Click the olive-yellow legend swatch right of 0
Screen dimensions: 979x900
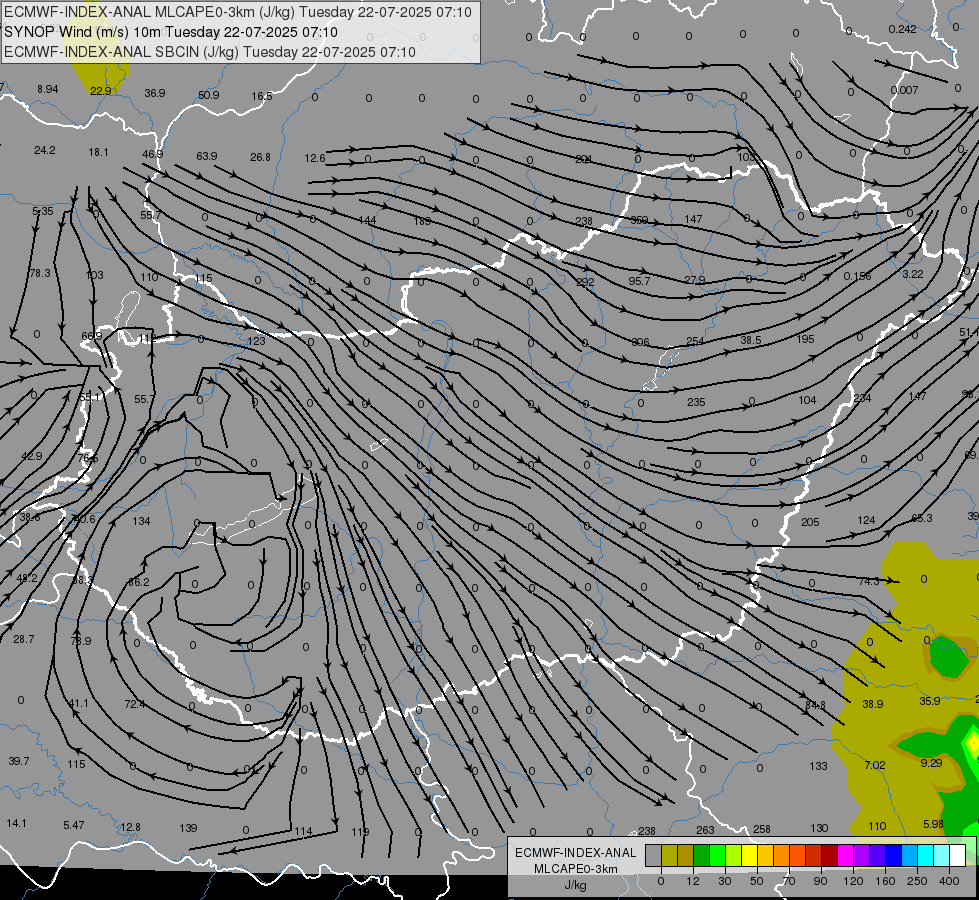pyautogui.click(x=669, y=855)
